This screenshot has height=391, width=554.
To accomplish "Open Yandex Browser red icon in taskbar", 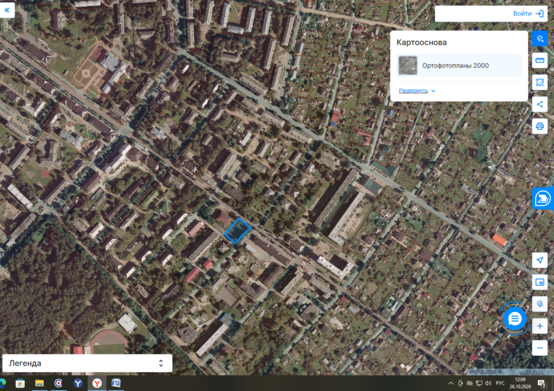I will pyautogui.click(x=97, y=383).
